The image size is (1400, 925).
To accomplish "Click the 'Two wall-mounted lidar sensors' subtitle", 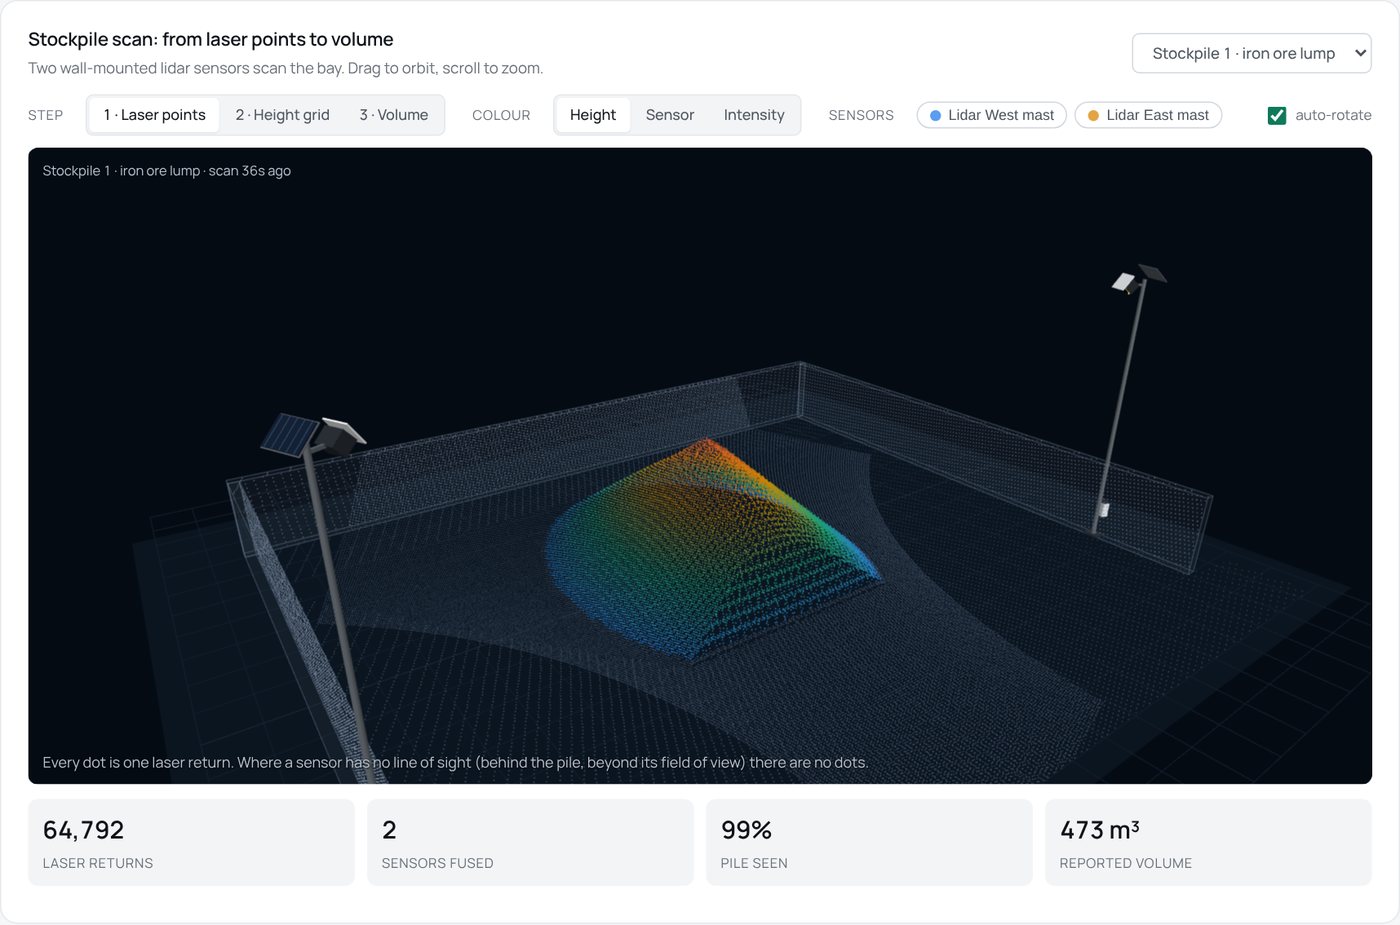I will pos(286,68).
